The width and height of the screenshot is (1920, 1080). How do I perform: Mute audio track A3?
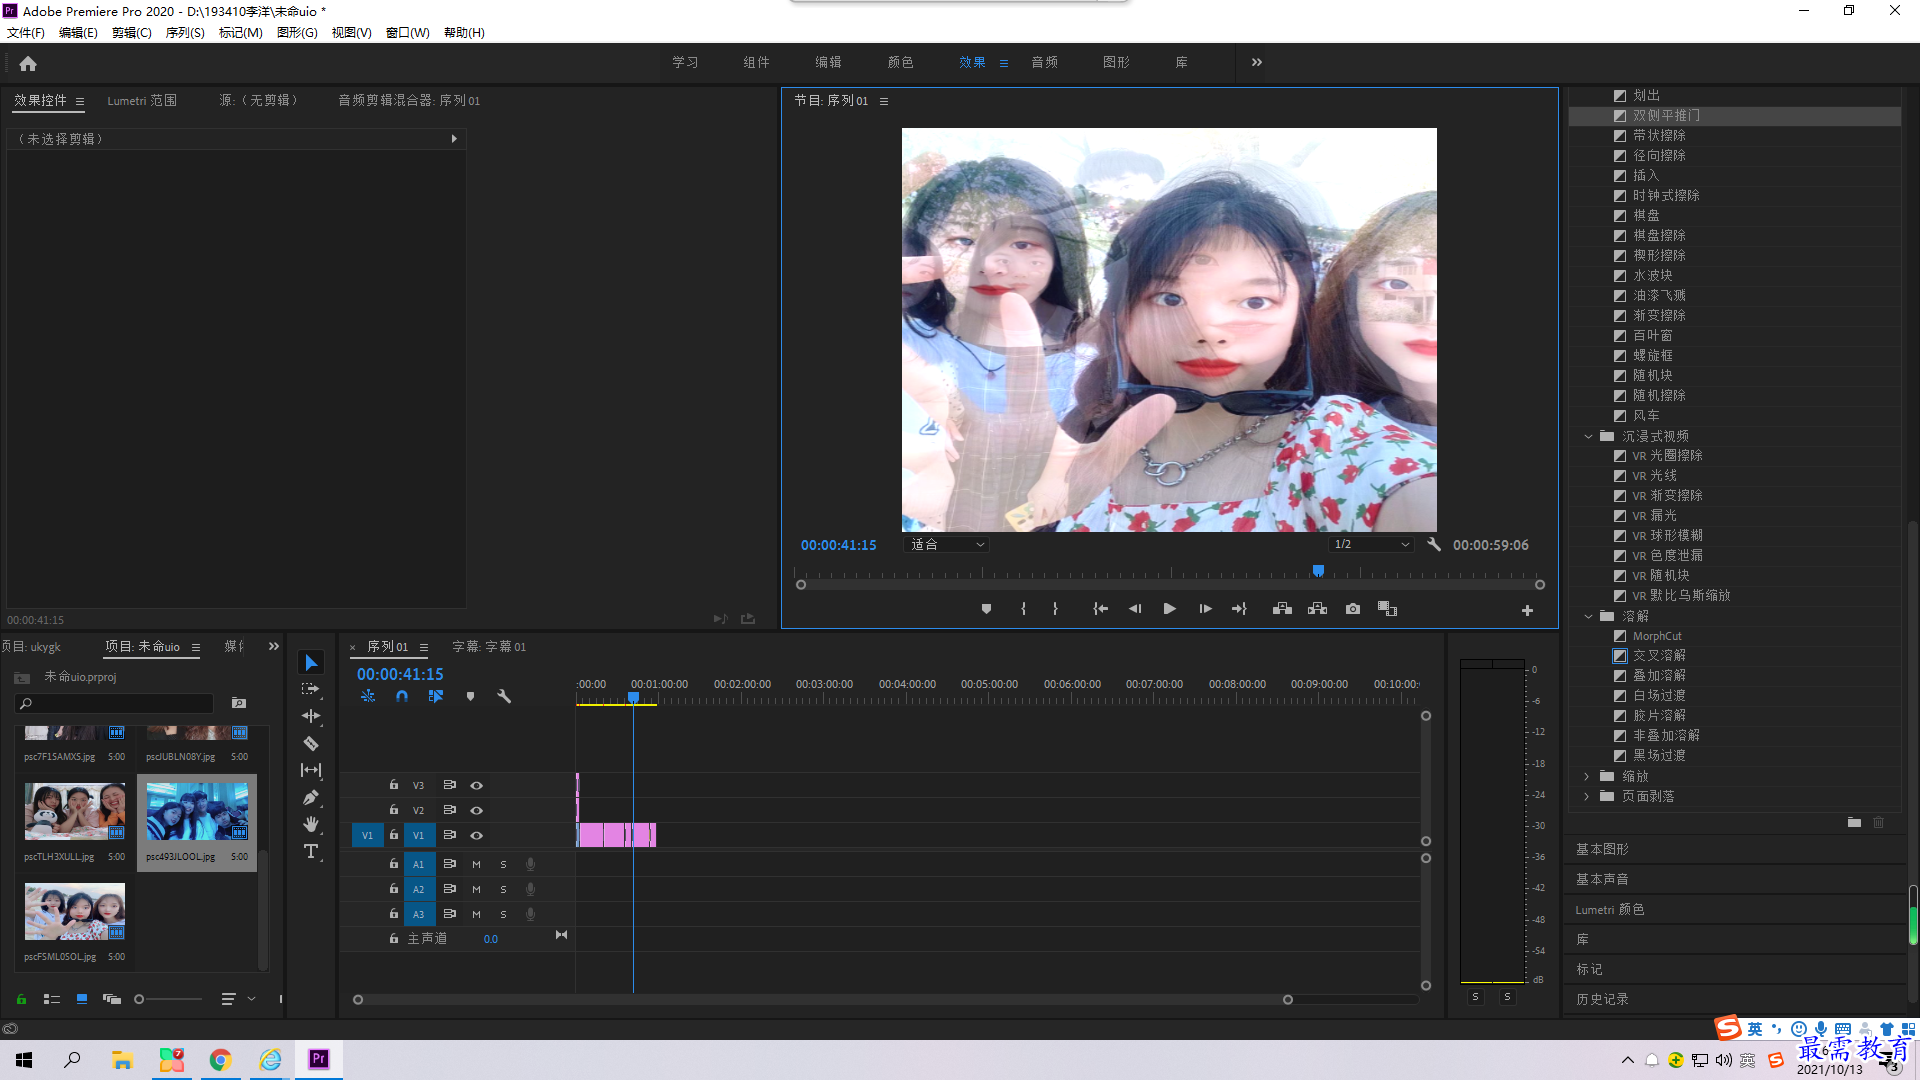[x=476, y=914]
